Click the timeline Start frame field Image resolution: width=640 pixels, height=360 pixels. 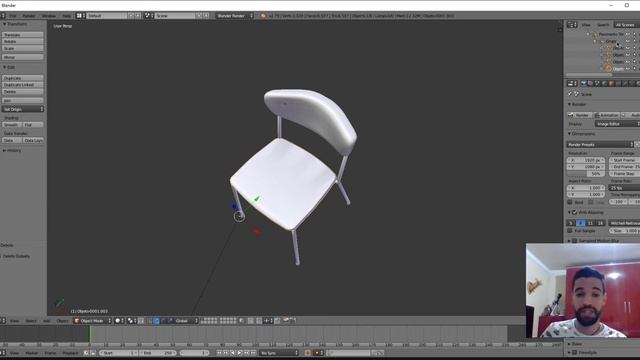[118, 353]
